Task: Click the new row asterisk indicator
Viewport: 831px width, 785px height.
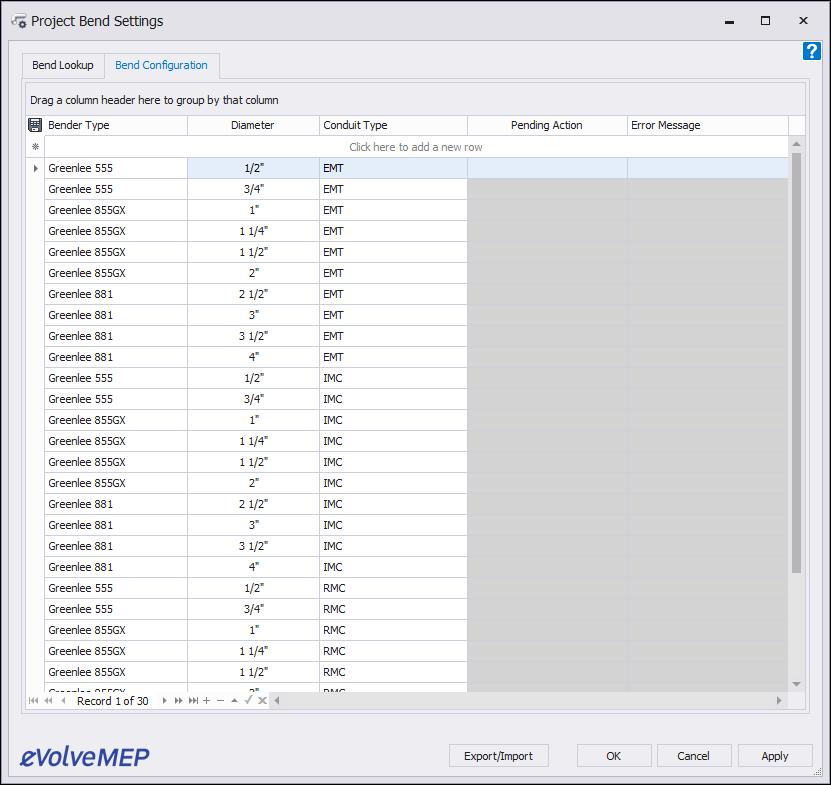Action: (36, 147)
